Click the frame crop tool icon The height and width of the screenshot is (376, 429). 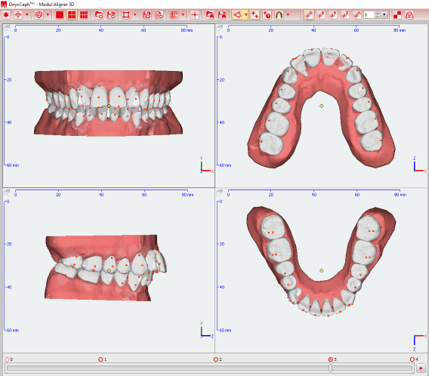pyautogui.click(x=126, y=15)
